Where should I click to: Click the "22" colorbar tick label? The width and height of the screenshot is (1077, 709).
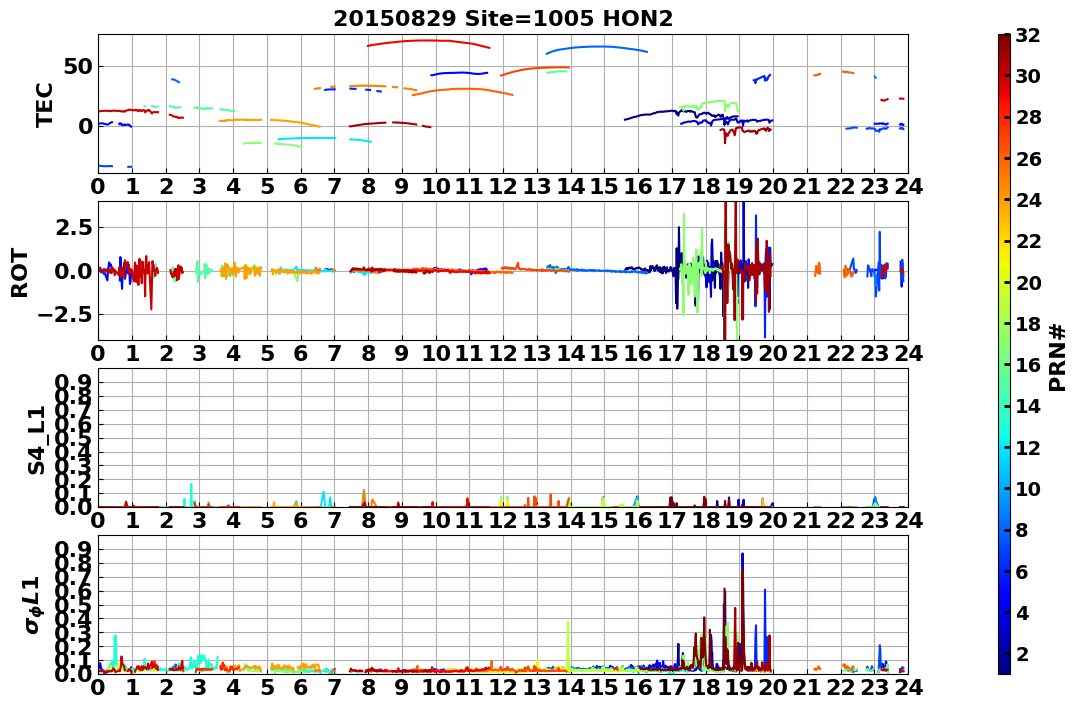click(1028, 241)
